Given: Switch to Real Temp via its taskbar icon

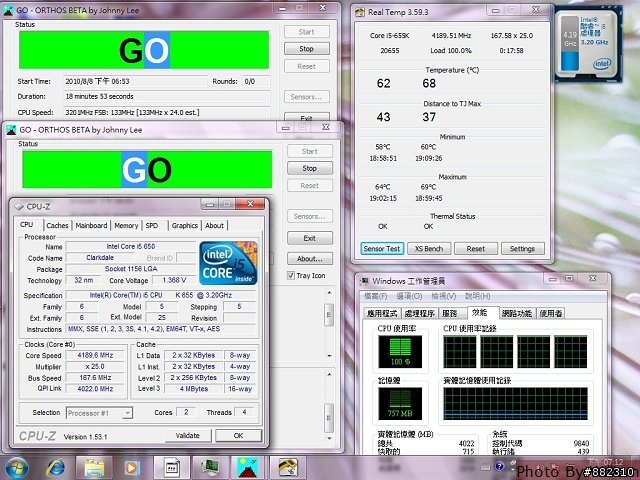Looking at the screenshot, I should coord(288,468).
